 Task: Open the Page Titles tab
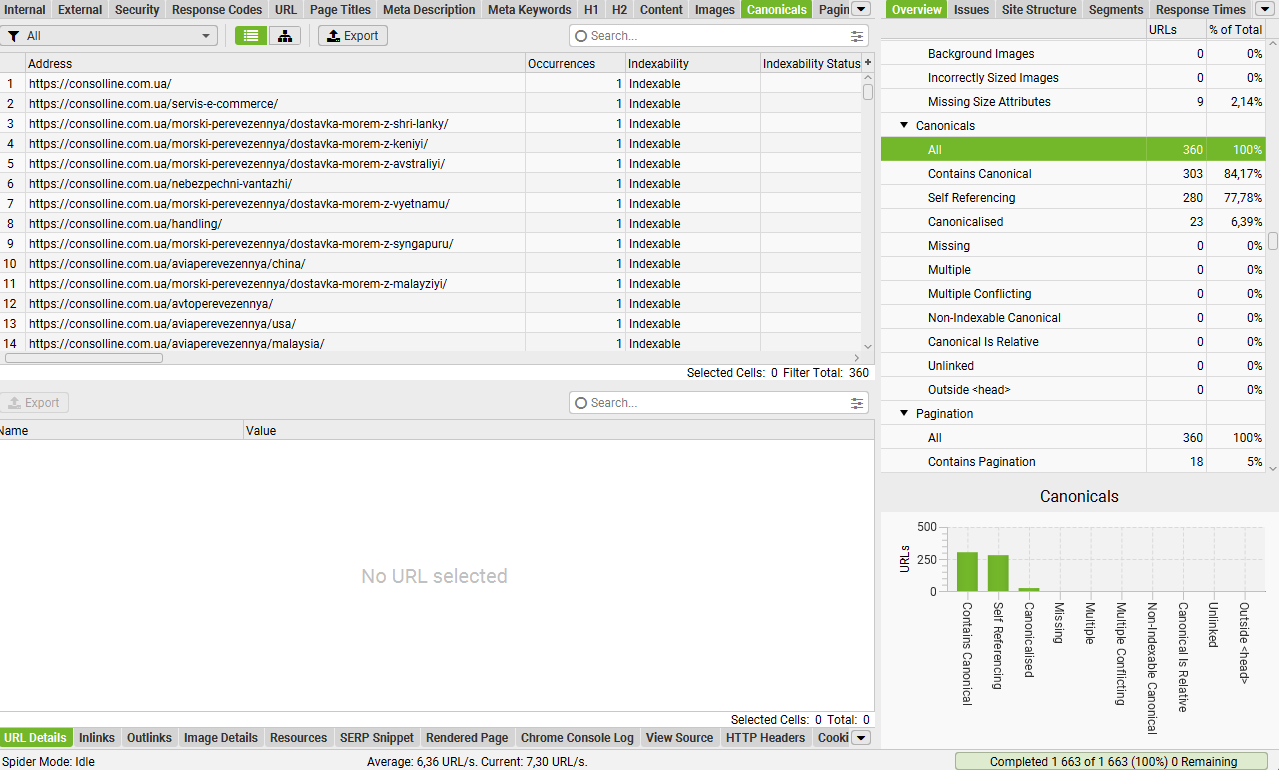pyautogui.click(x=340, y=9)
